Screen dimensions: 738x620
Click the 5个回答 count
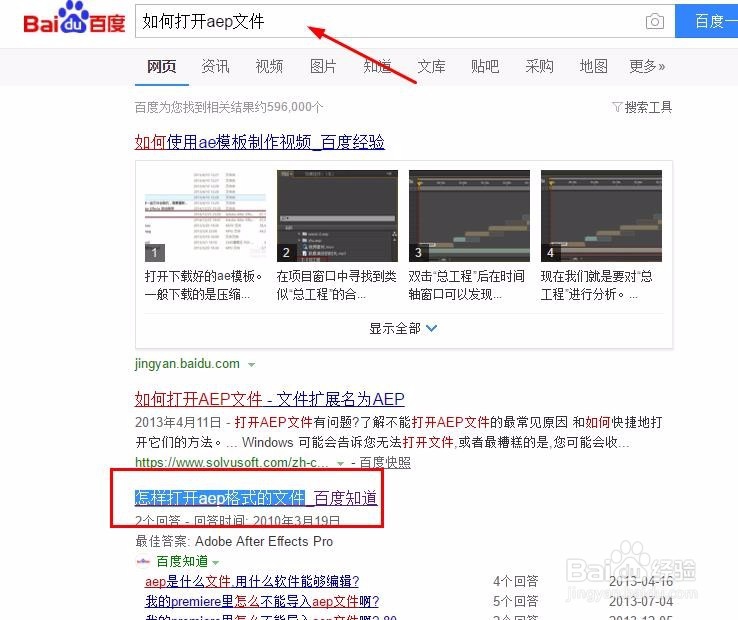pyautogui.click(x=515, y=601)
